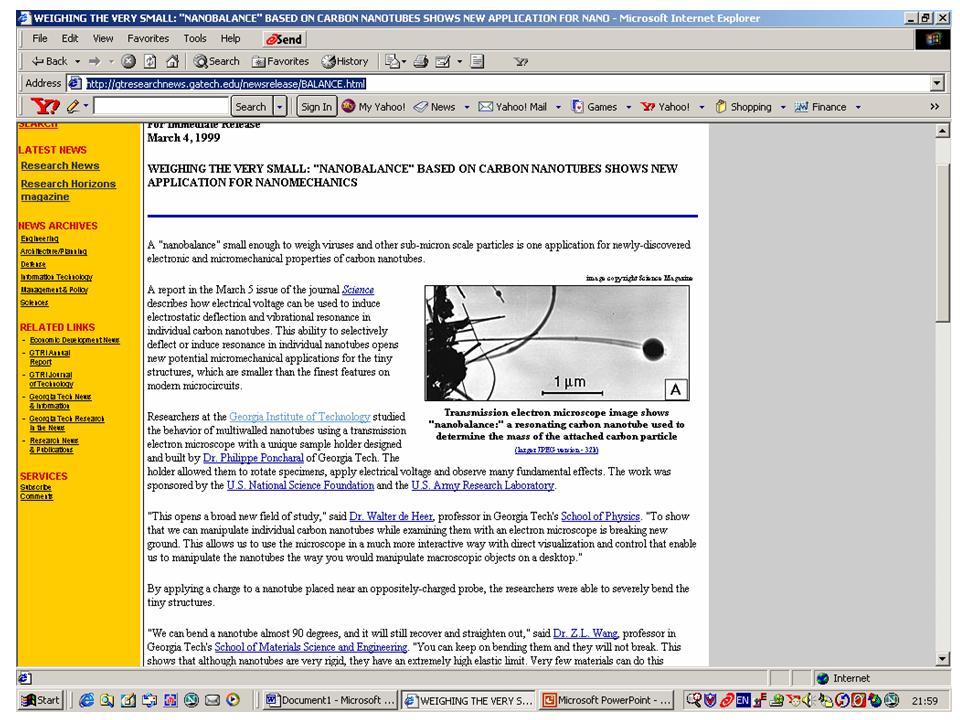Launch Internet Explorer from Quick Launch
960x720 pixels.
click(86, 700)
